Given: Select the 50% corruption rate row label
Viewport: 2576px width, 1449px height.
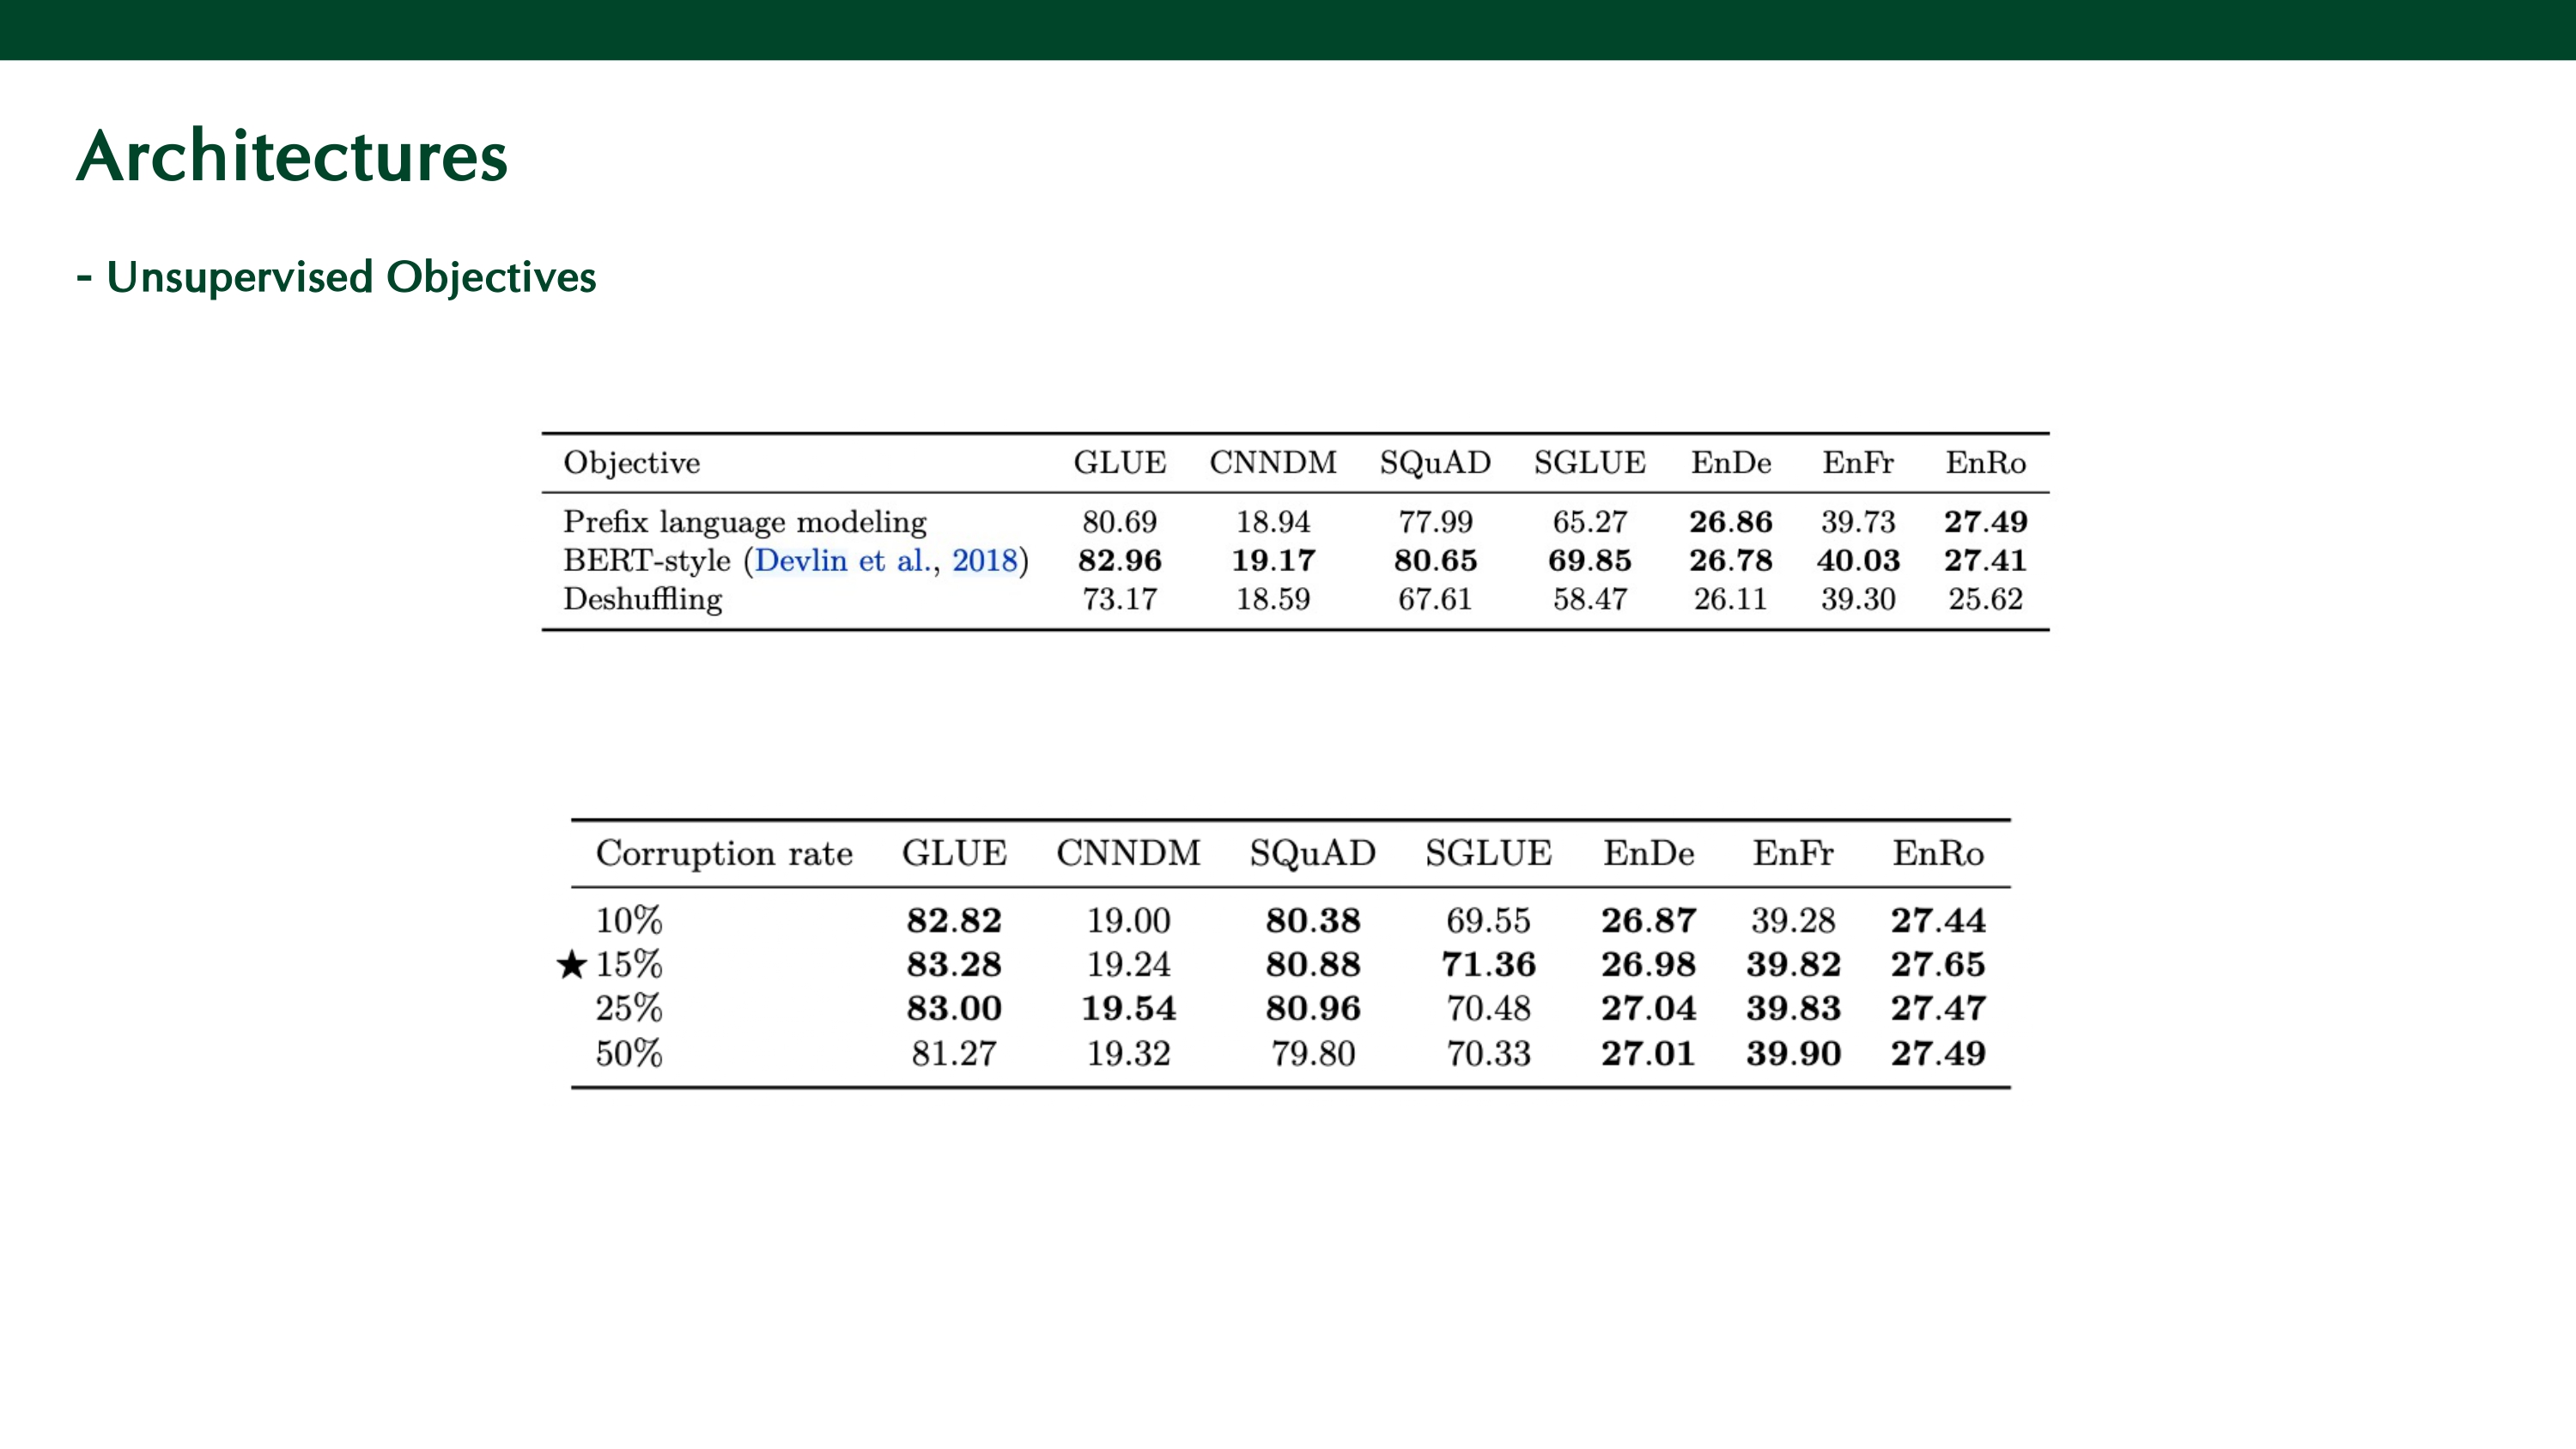Looking at the screenshot, I should click(x=629, y=1053).
